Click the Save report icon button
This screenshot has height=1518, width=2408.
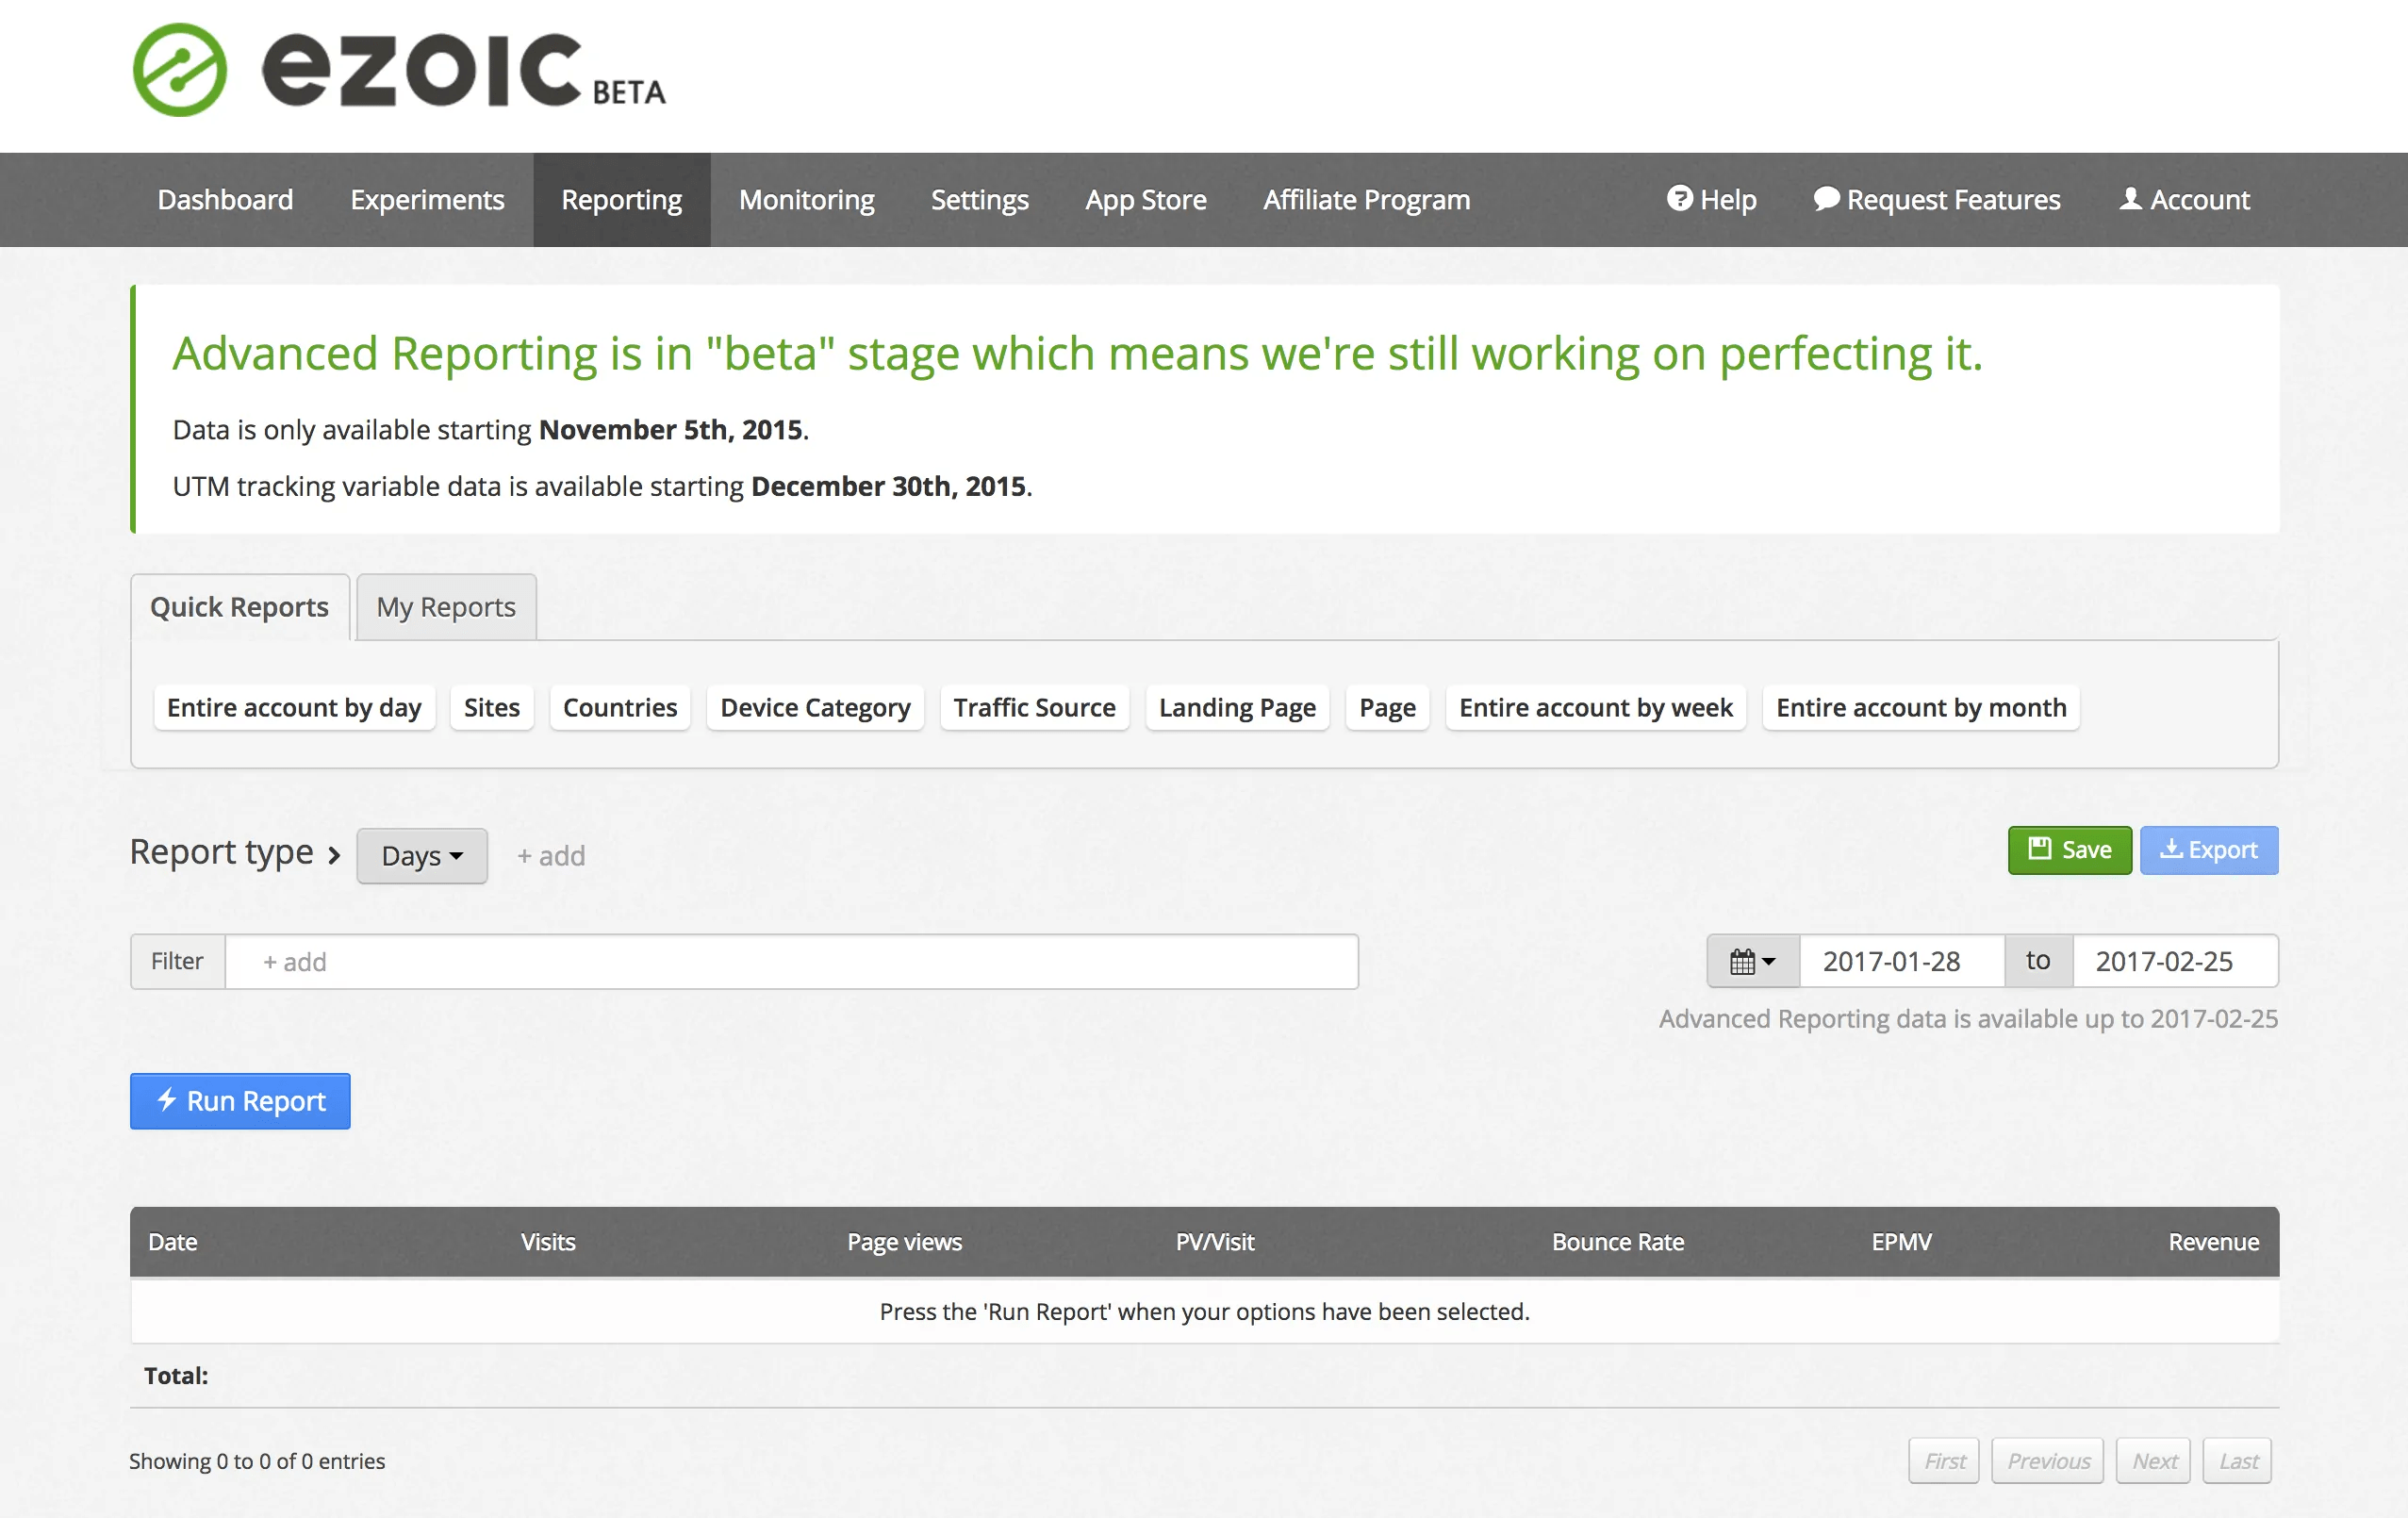tap(2069, 850)
